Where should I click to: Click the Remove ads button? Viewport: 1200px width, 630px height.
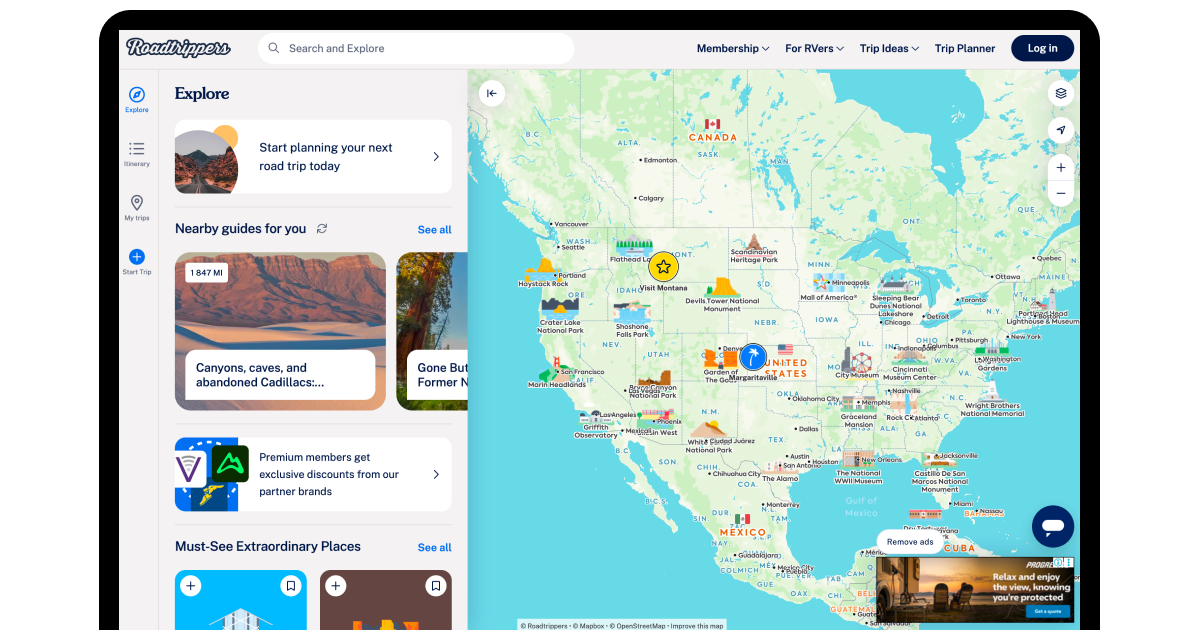click(x=910, y=542)
